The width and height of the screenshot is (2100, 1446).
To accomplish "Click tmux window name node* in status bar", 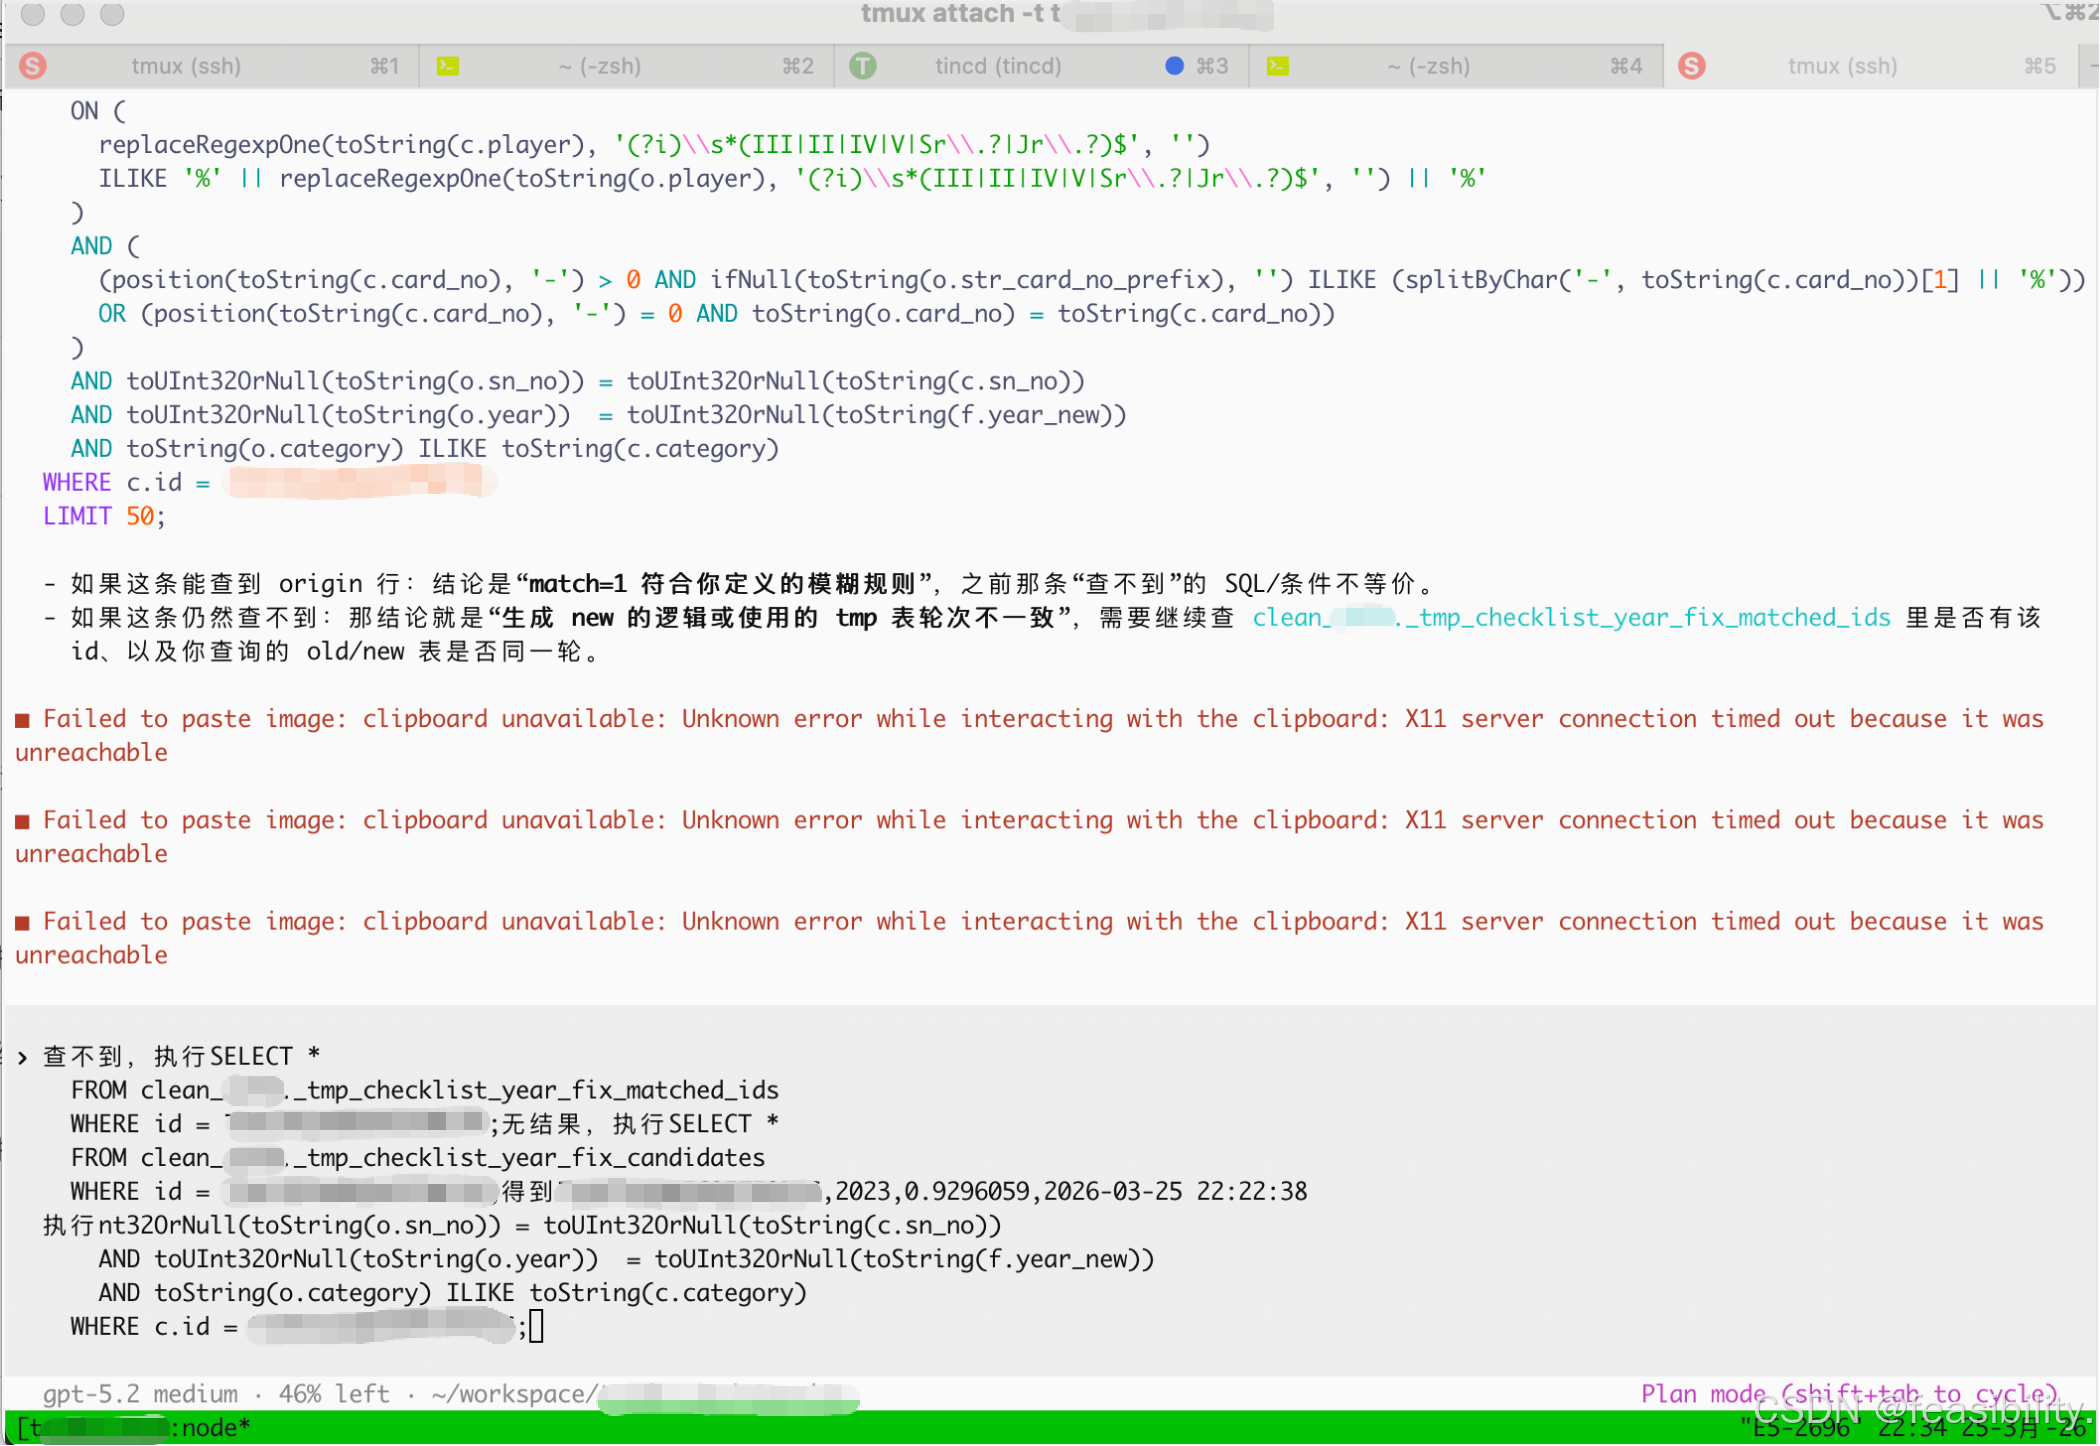I will [x=216, y=1428].
